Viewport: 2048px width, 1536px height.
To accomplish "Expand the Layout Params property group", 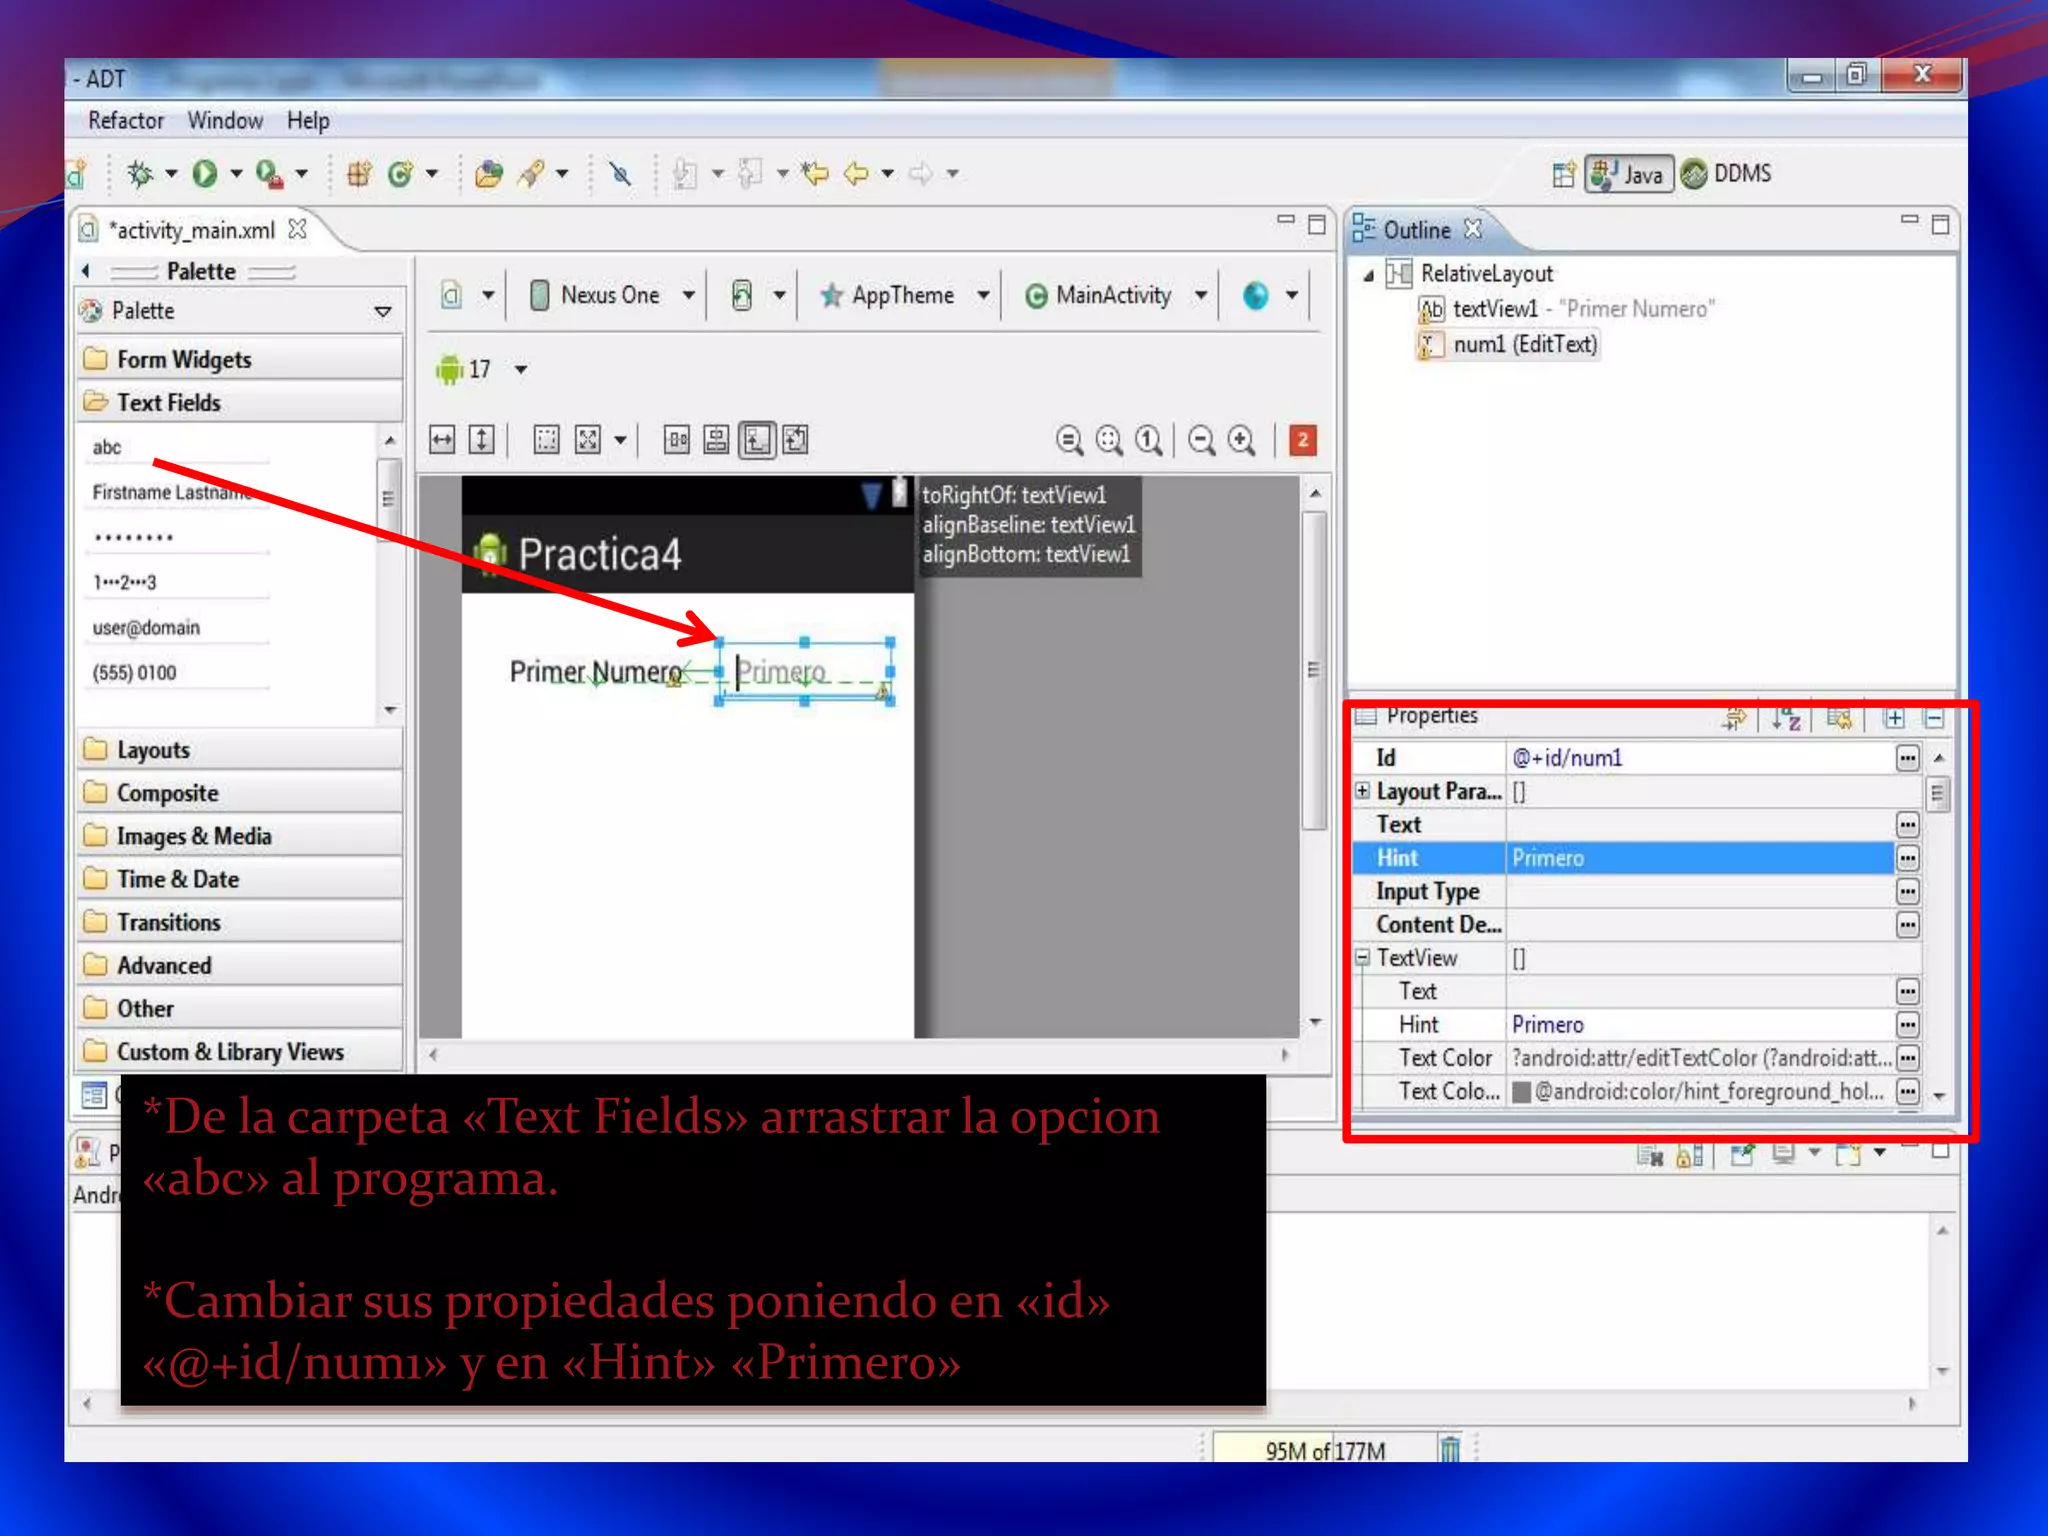I will pos(1362,791).
